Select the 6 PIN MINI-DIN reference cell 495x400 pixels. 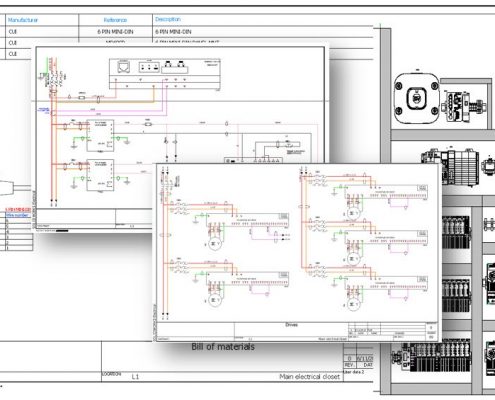coord(115,32)
